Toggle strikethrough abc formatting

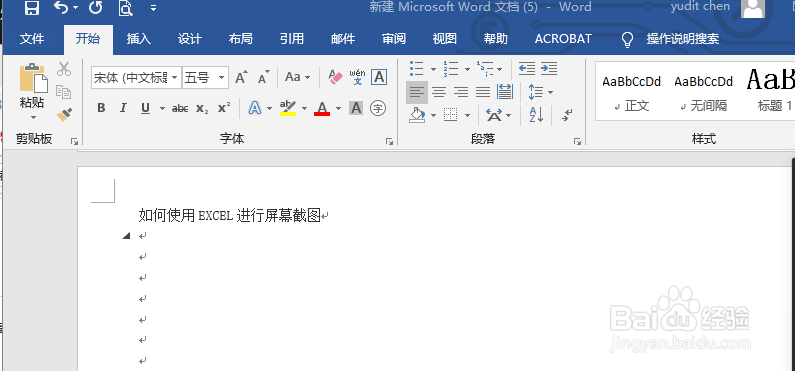coord(180,107)
